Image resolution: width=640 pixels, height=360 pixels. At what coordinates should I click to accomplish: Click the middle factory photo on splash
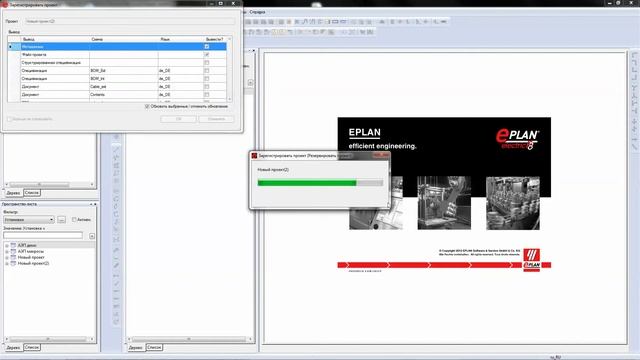pyautogui.click(x=444, y=203)
